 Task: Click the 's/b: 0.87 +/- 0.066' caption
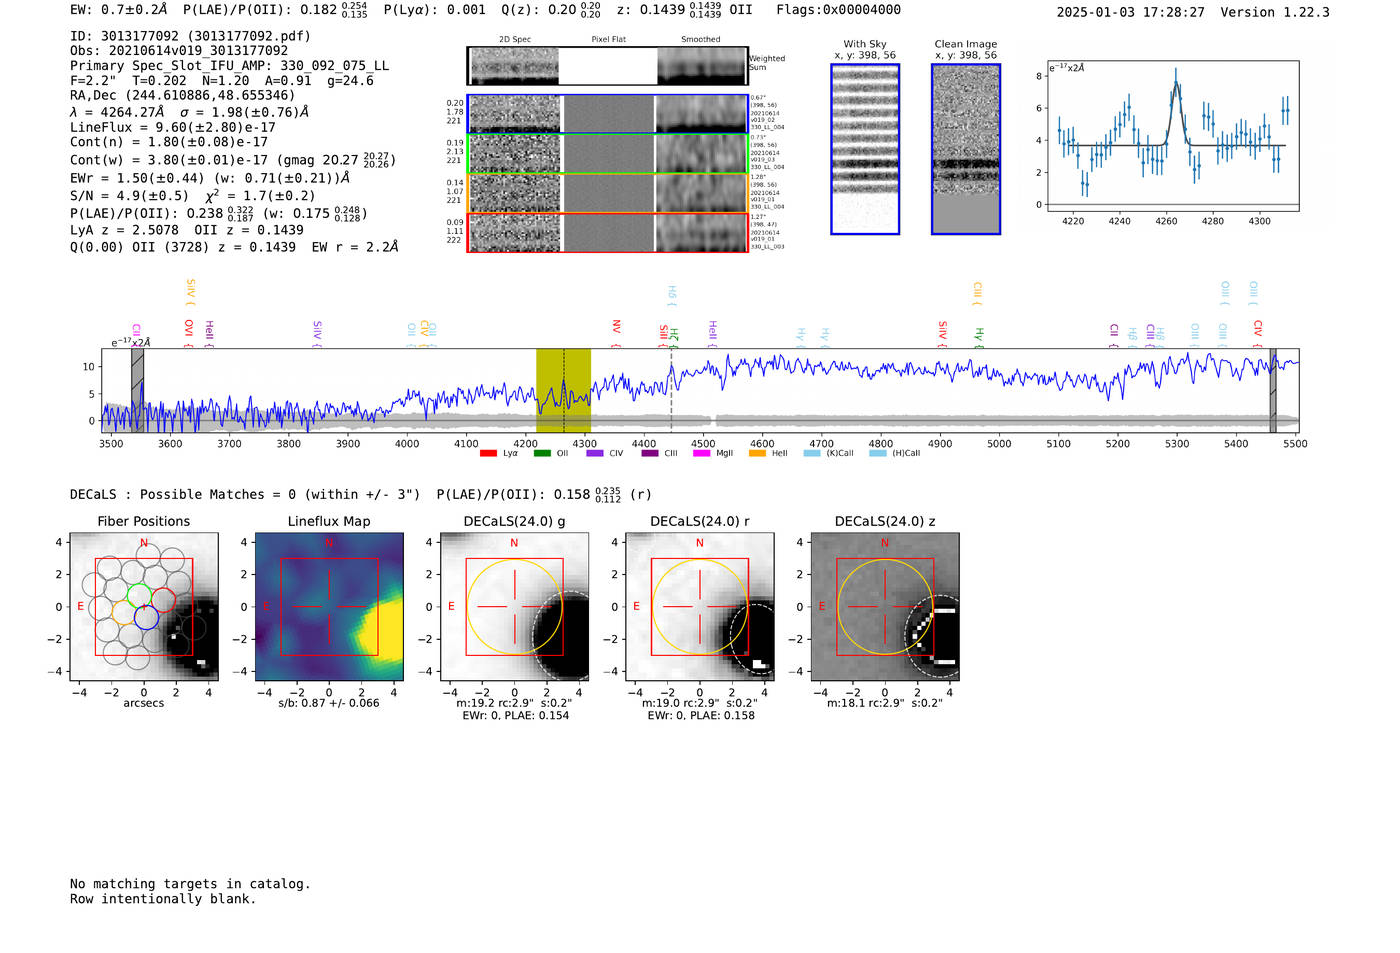[x=329, y=703]
